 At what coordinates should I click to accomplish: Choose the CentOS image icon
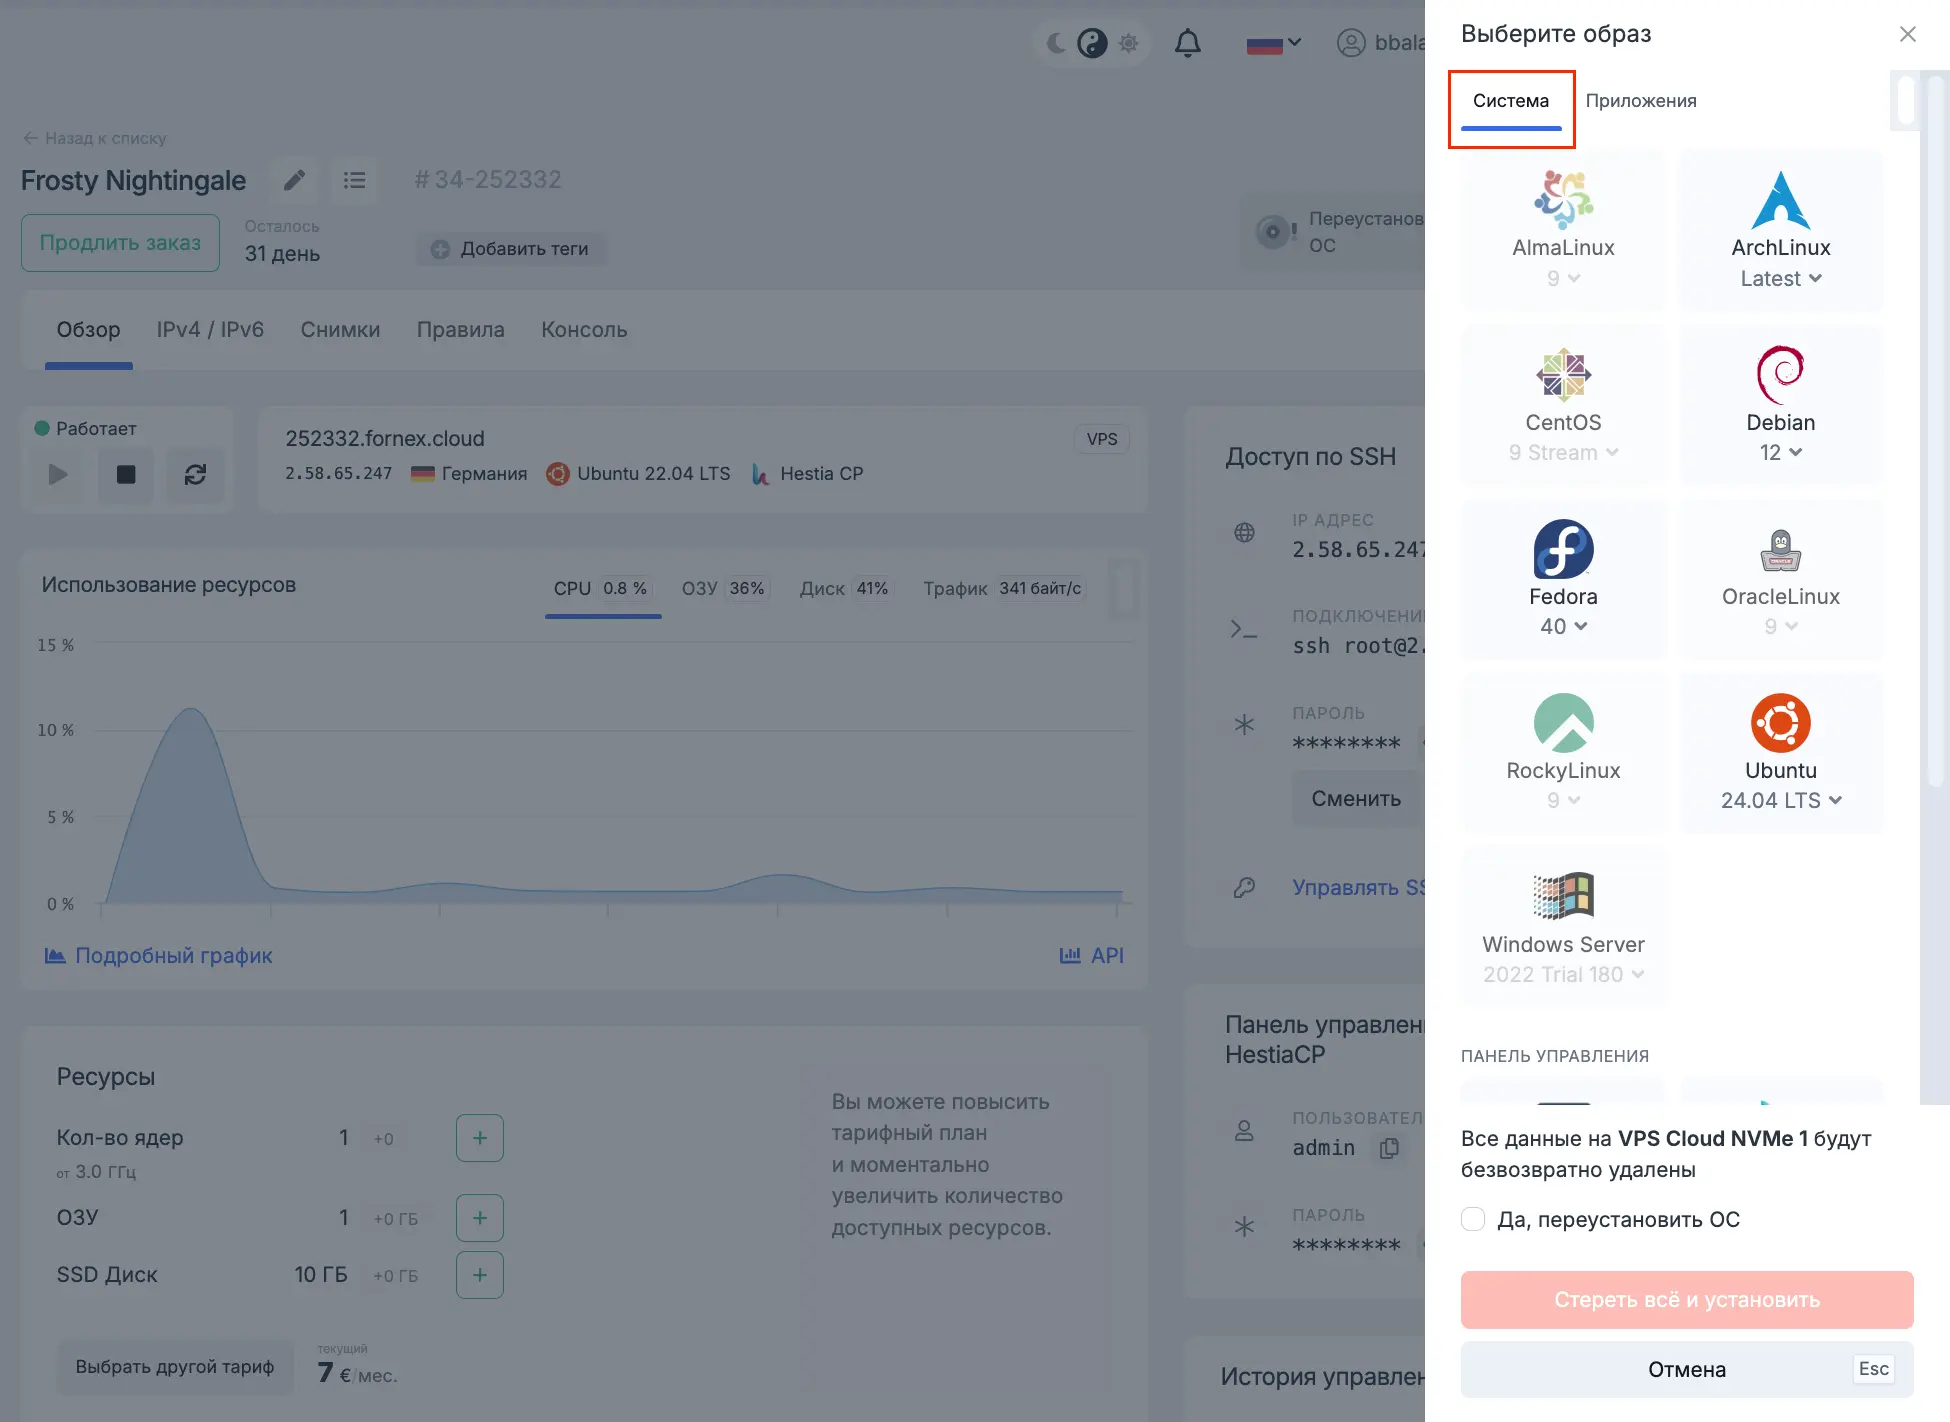1563,374
